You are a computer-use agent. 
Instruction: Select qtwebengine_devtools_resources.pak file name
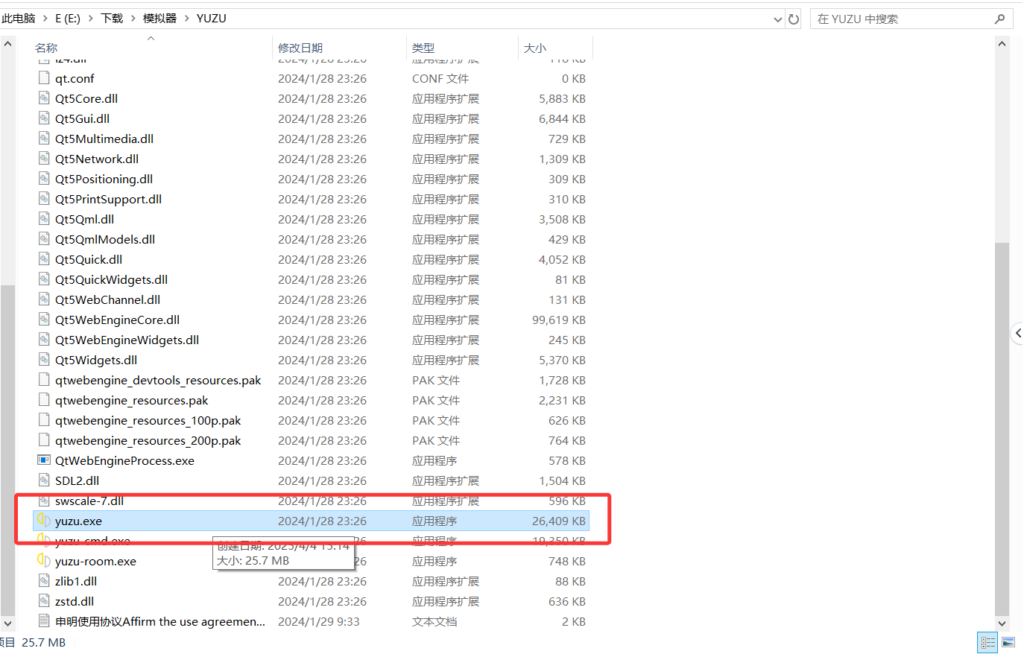coord(158,380)
